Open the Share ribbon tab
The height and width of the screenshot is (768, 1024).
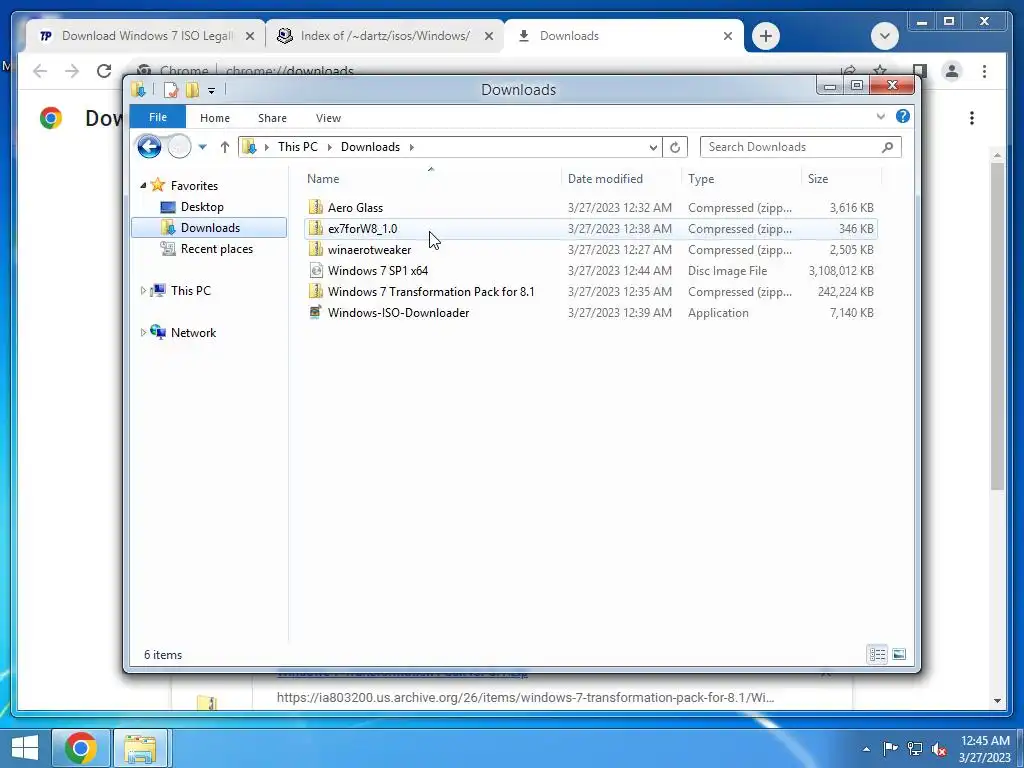(272, 118)
